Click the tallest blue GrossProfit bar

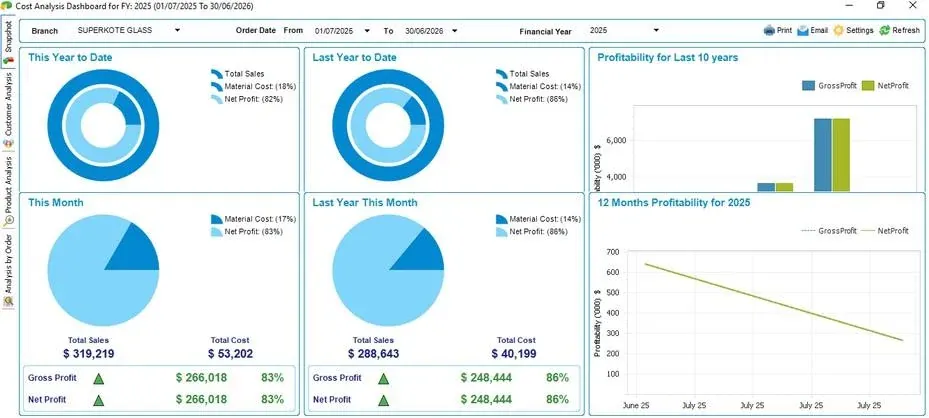click(x=822, y=155)
